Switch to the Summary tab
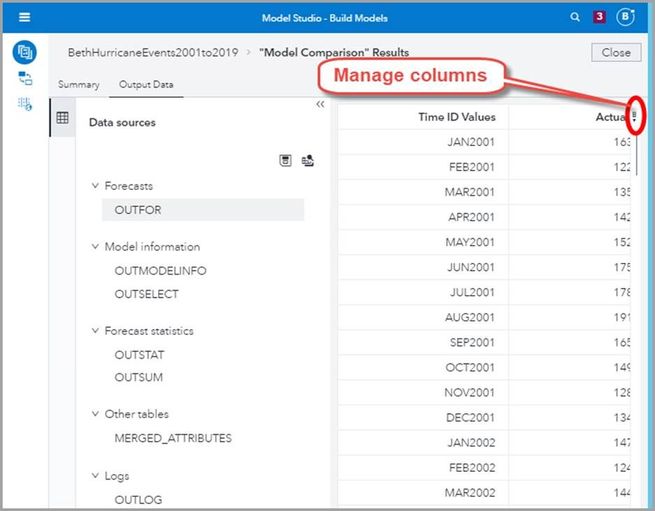This screenshot has width=655, height=511. [78, 85]
